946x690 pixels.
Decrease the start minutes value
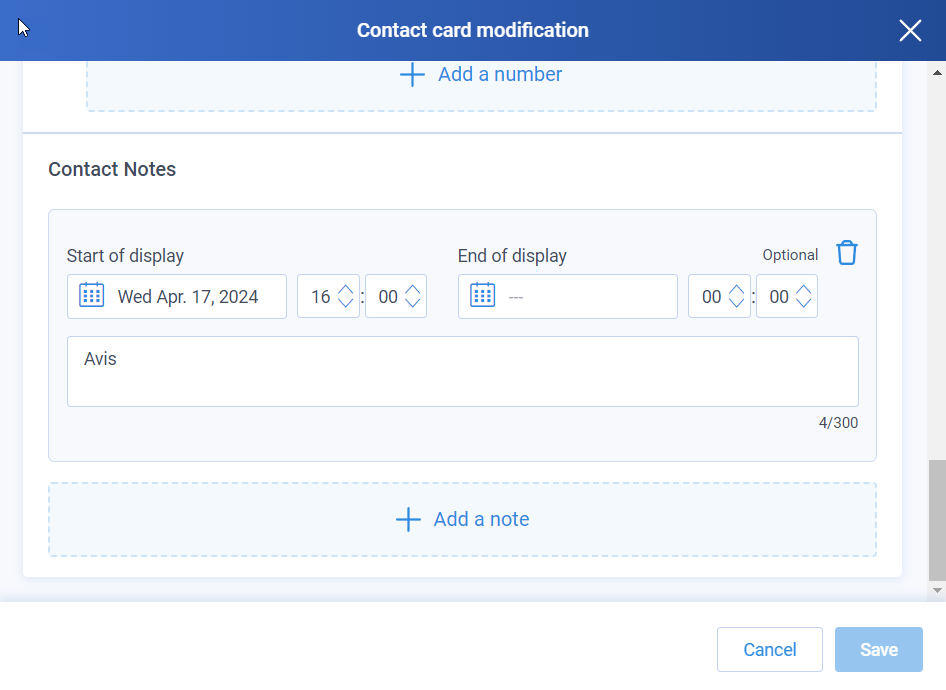pos(413,302)
